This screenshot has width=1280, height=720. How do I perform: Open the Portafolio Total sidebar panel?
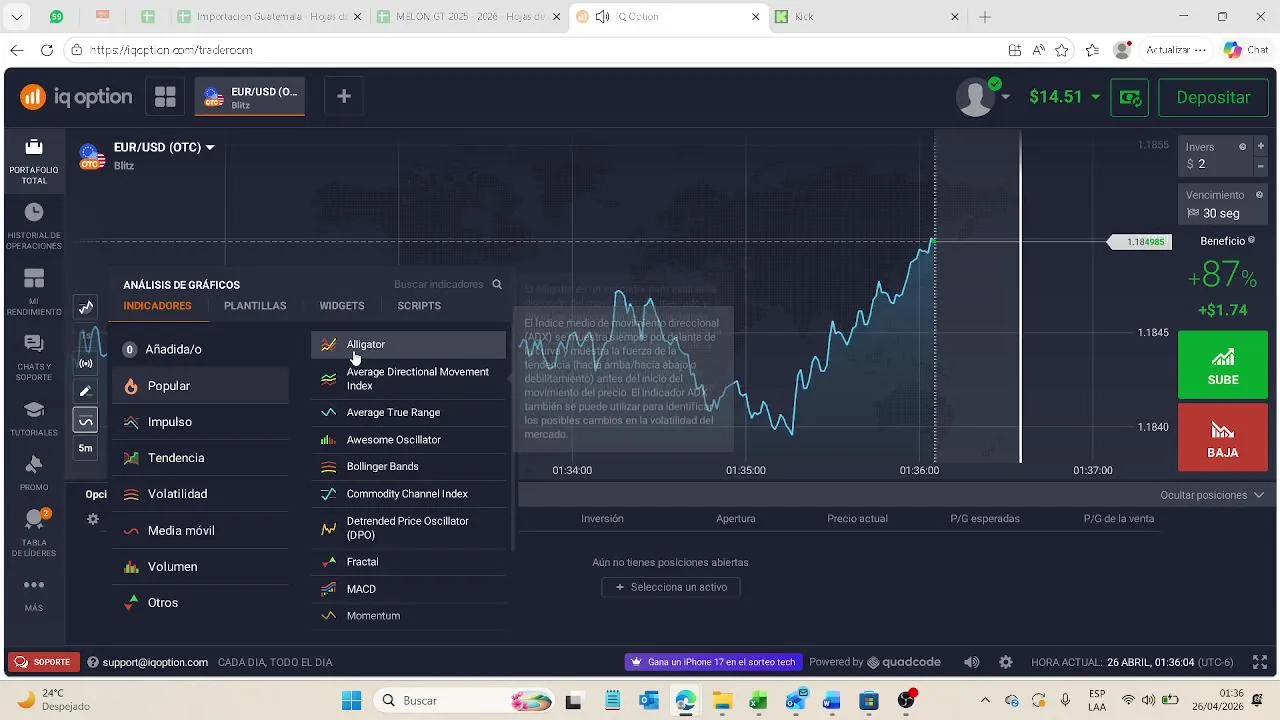click(x=34, y=162)
